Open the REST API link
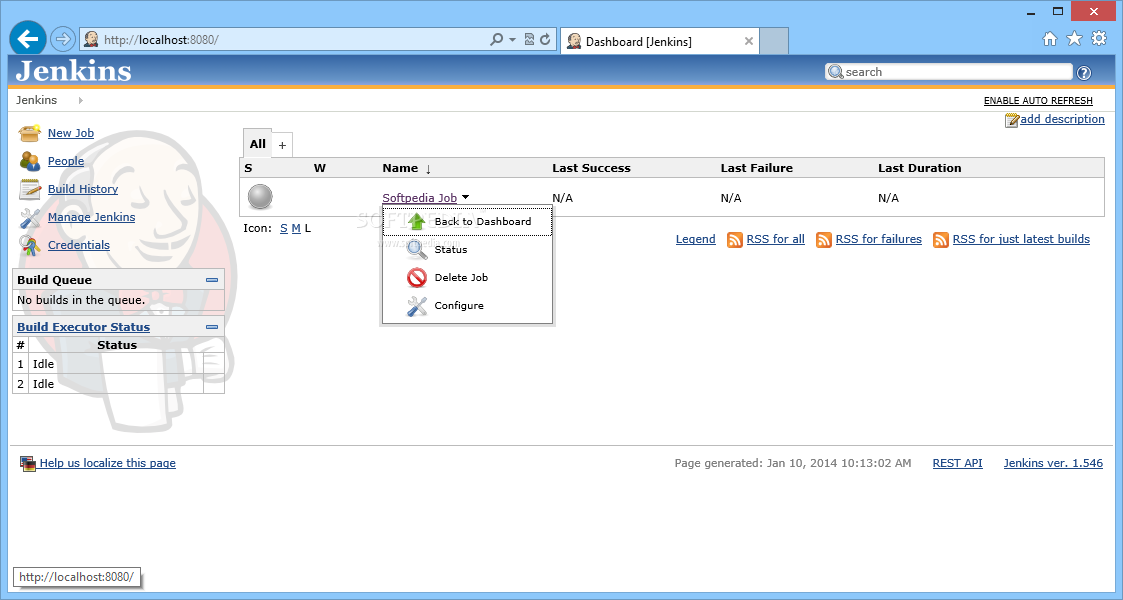 click(958, 463)
